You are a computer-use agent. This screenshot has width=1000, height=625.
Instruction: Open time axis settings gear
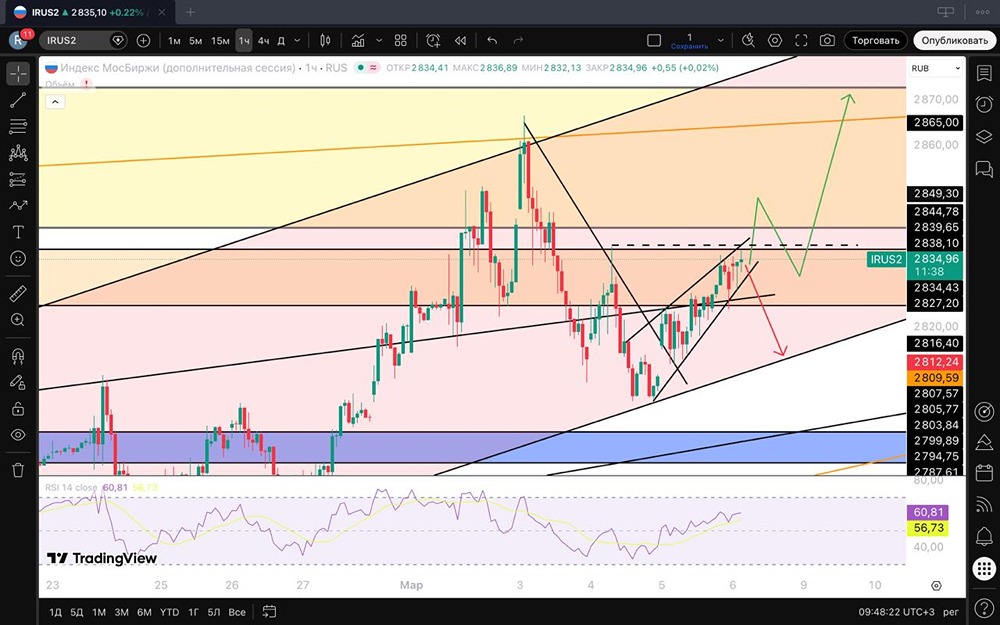click(x=936, y=585)
